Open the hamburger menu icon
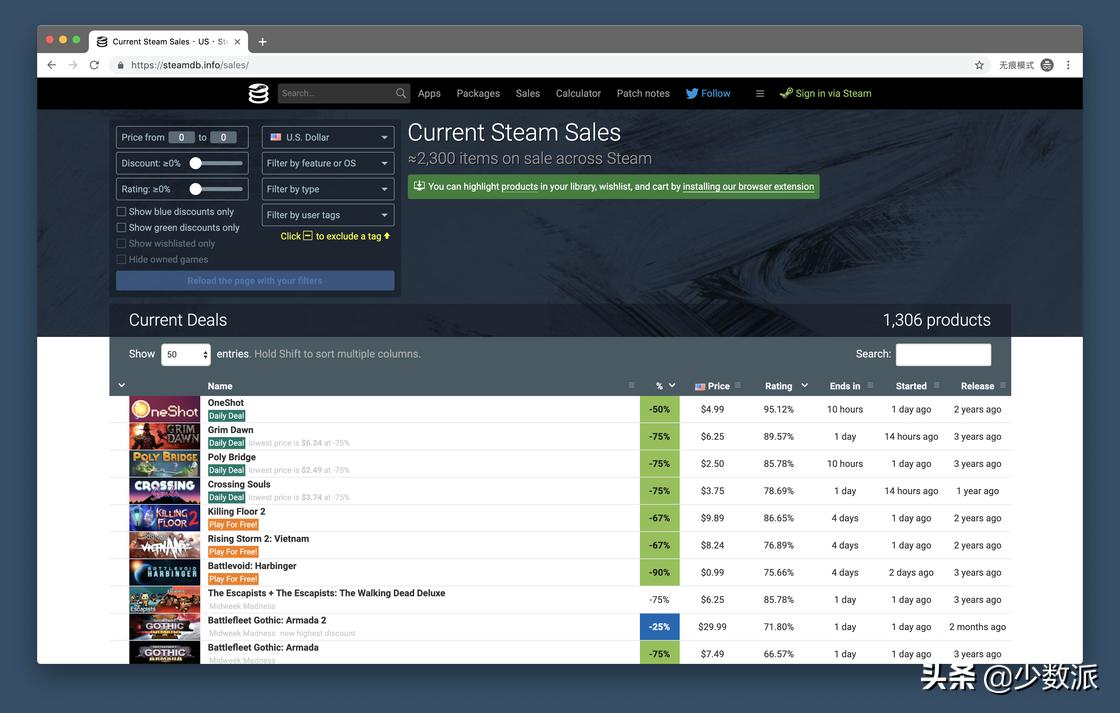The width and height of the screenshot is (1120, 713). [760, 93]
